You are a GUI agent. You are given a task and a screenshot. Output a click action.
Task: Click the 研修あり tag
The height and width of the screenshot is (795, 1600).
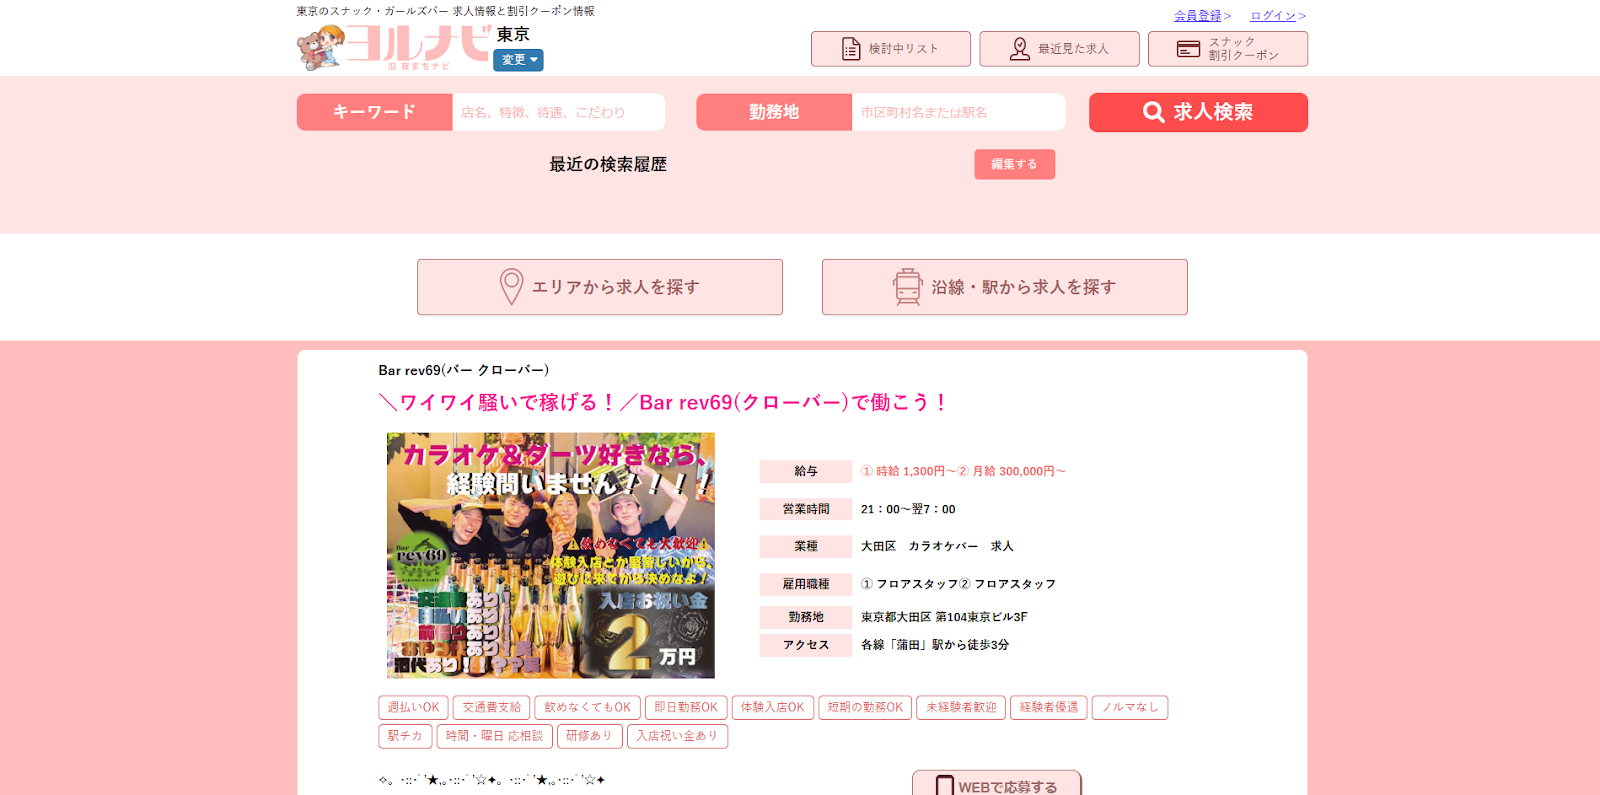point(589,736)
